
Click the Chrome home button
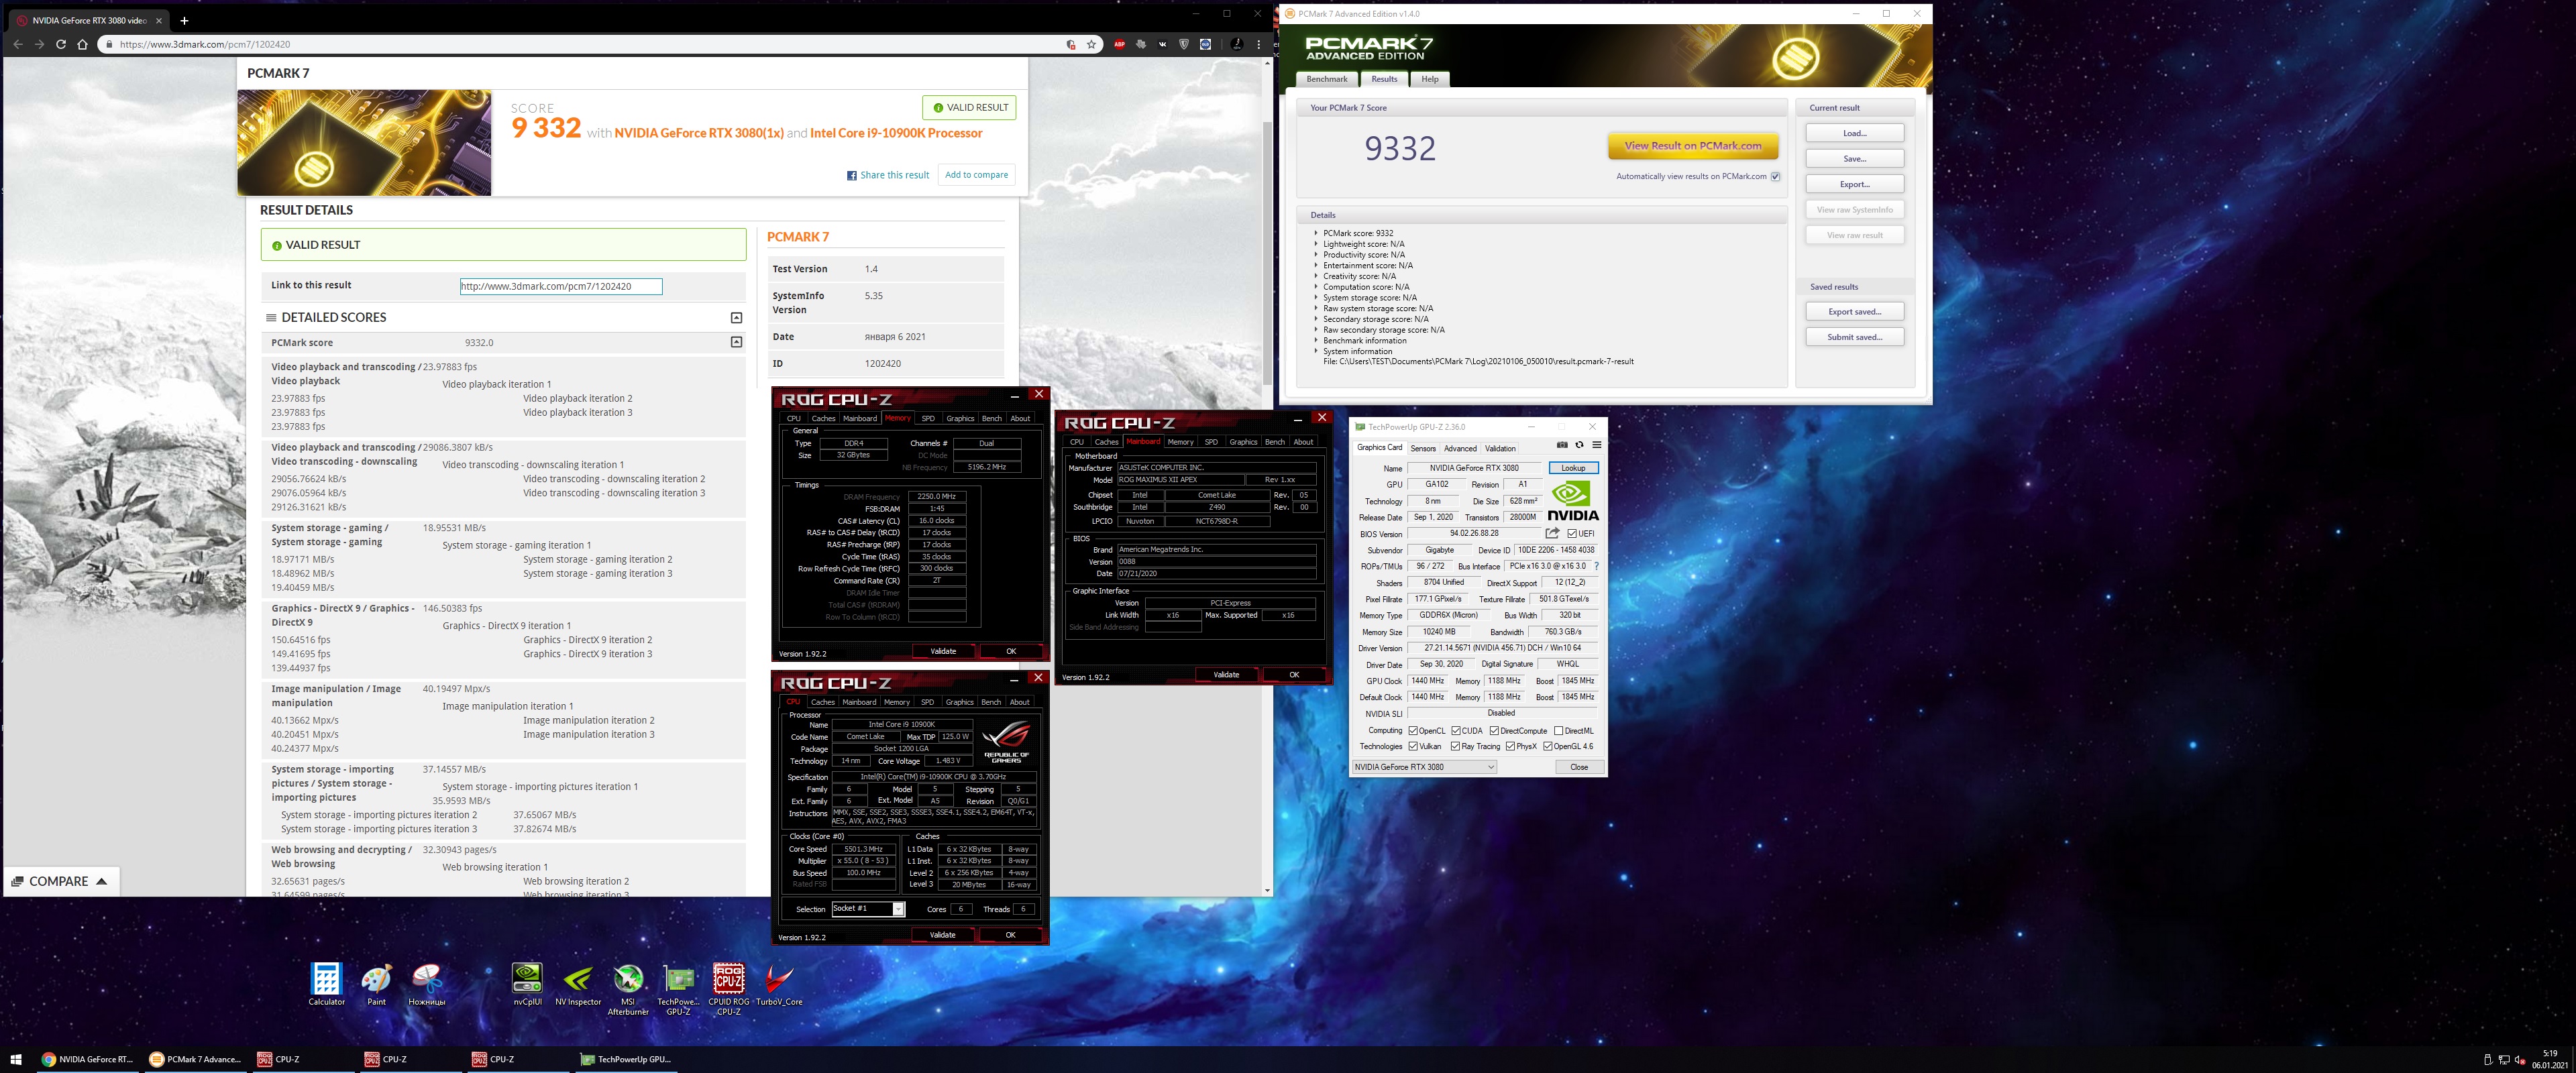point(83,44)
